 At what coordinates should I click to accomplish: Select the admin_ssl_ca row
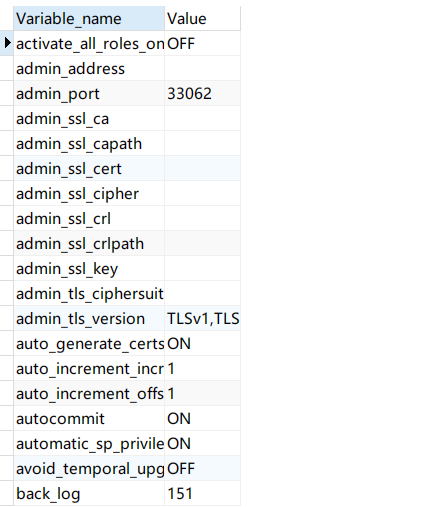[127, 118]
